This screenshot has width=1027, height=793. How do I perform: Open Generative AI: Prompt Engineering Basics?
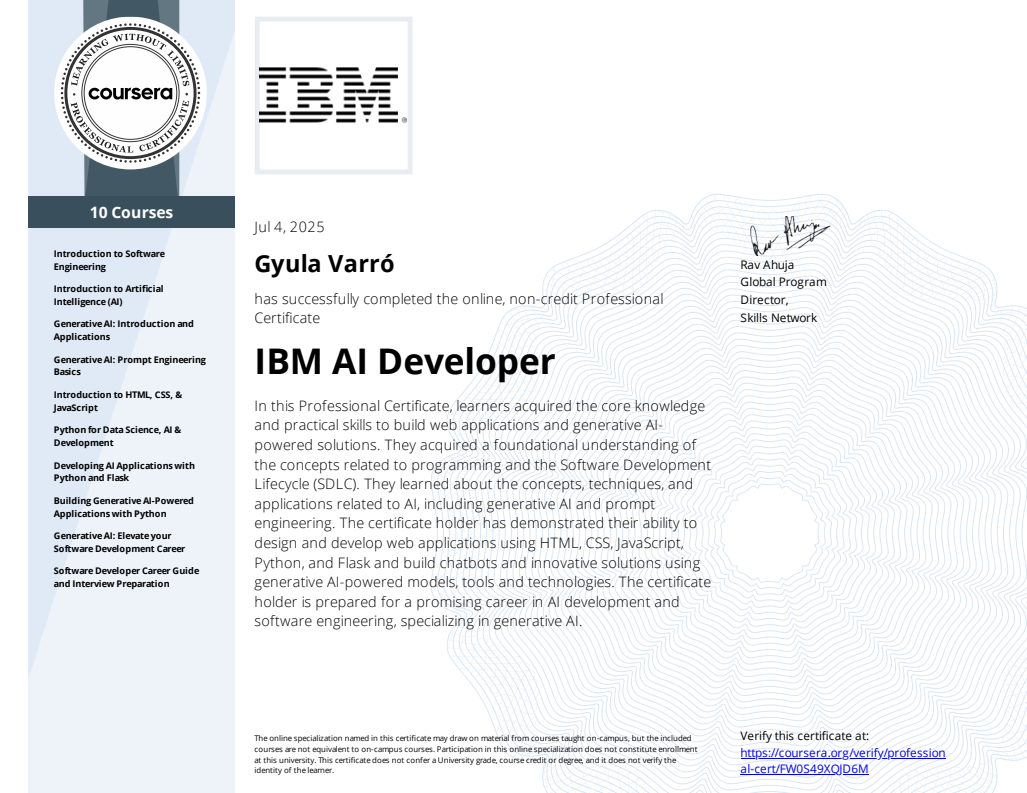(129, 365)
